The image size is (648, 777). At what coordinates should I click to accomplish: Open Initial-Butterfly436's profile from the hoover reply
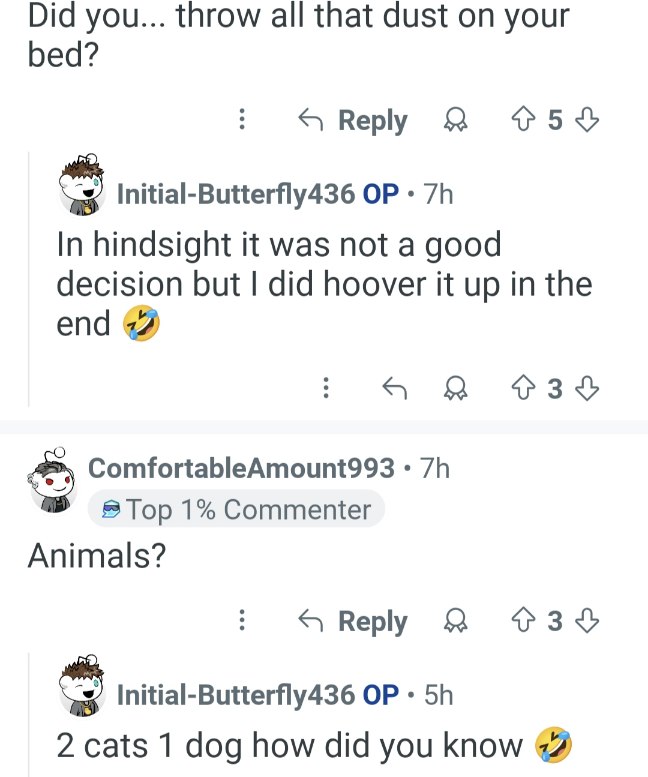pyautogui.click(x=235, y=194)
